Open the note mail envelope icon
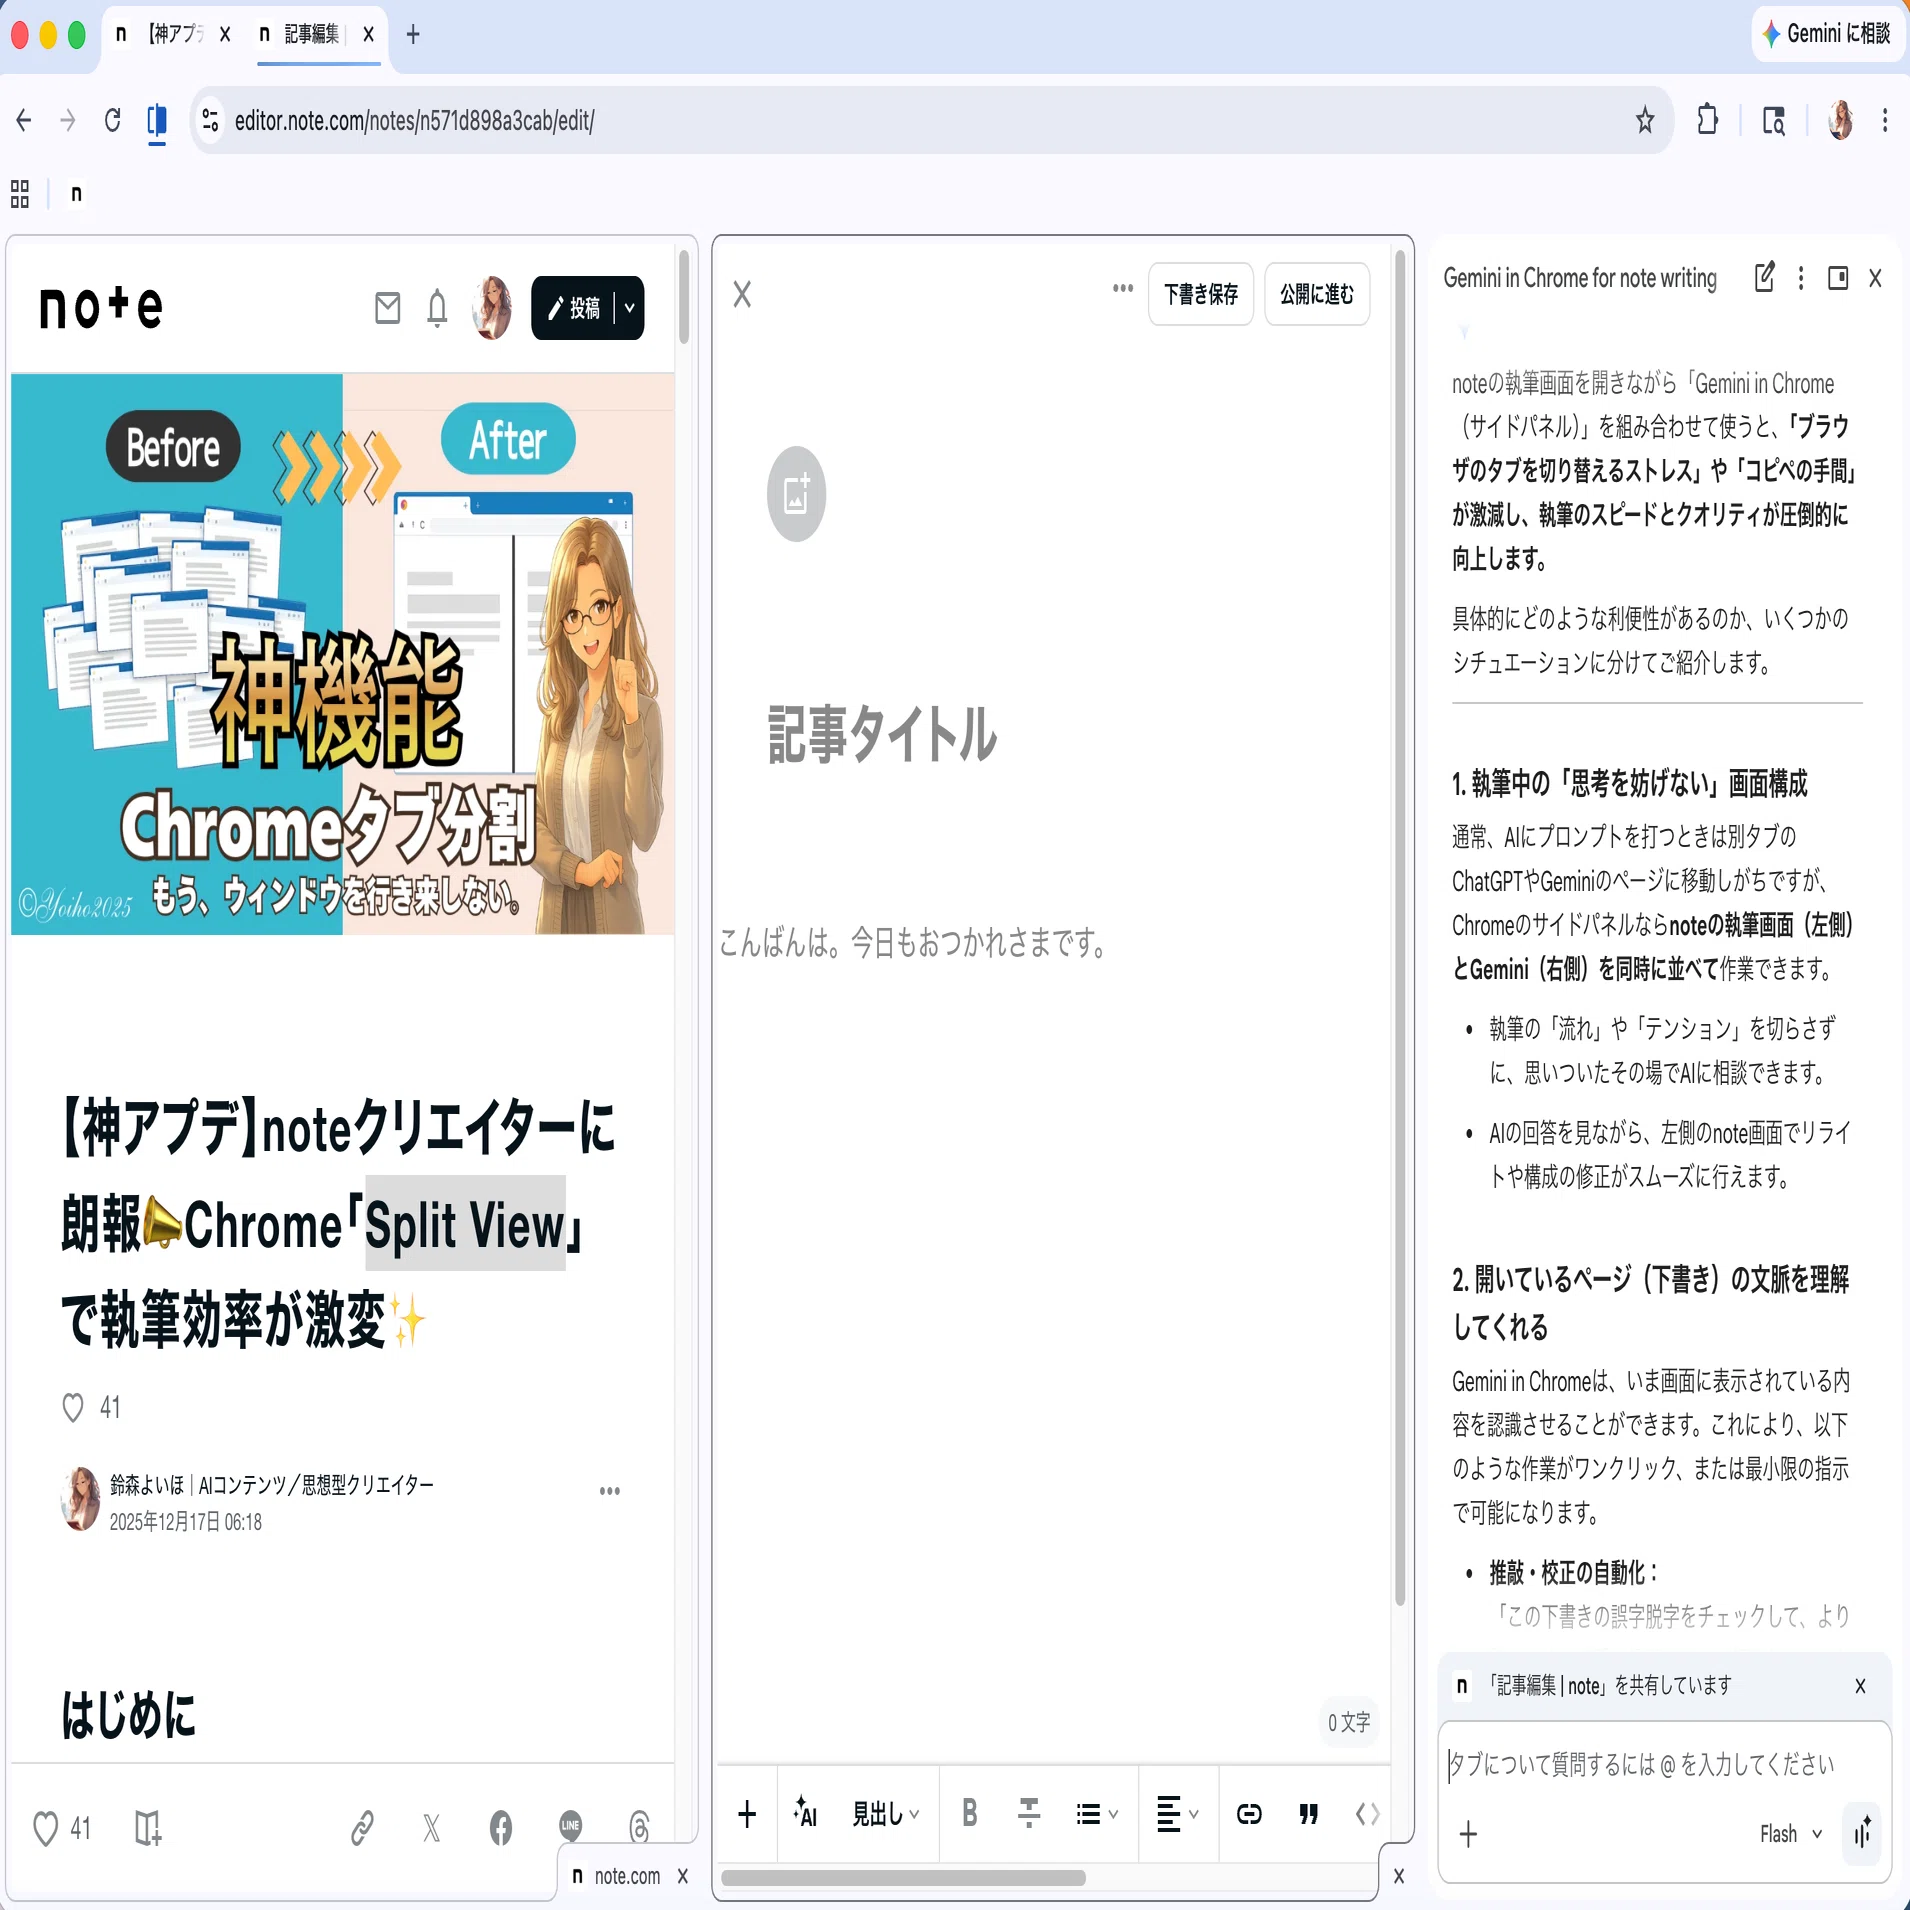 tap(388, 308)
